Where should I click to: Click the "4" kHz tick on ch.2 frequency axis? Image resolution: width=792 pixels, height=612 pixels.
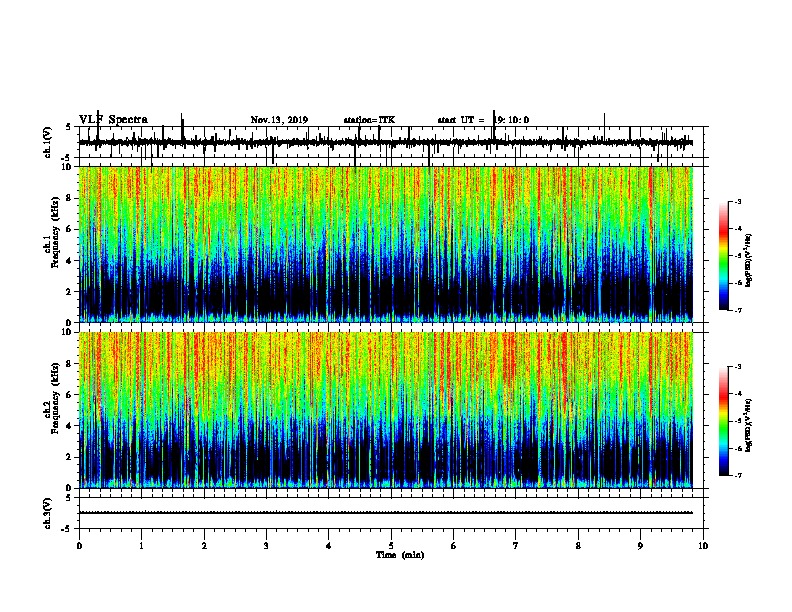tap(70, 426)
